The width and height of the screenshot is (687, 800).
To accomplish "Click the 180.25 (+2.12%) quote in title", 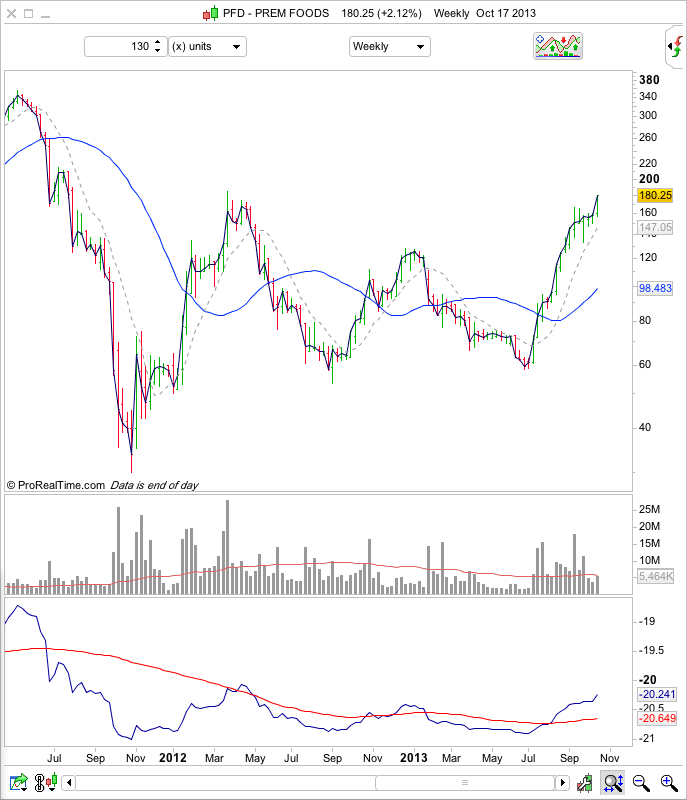I will click(x=381, y=13).
